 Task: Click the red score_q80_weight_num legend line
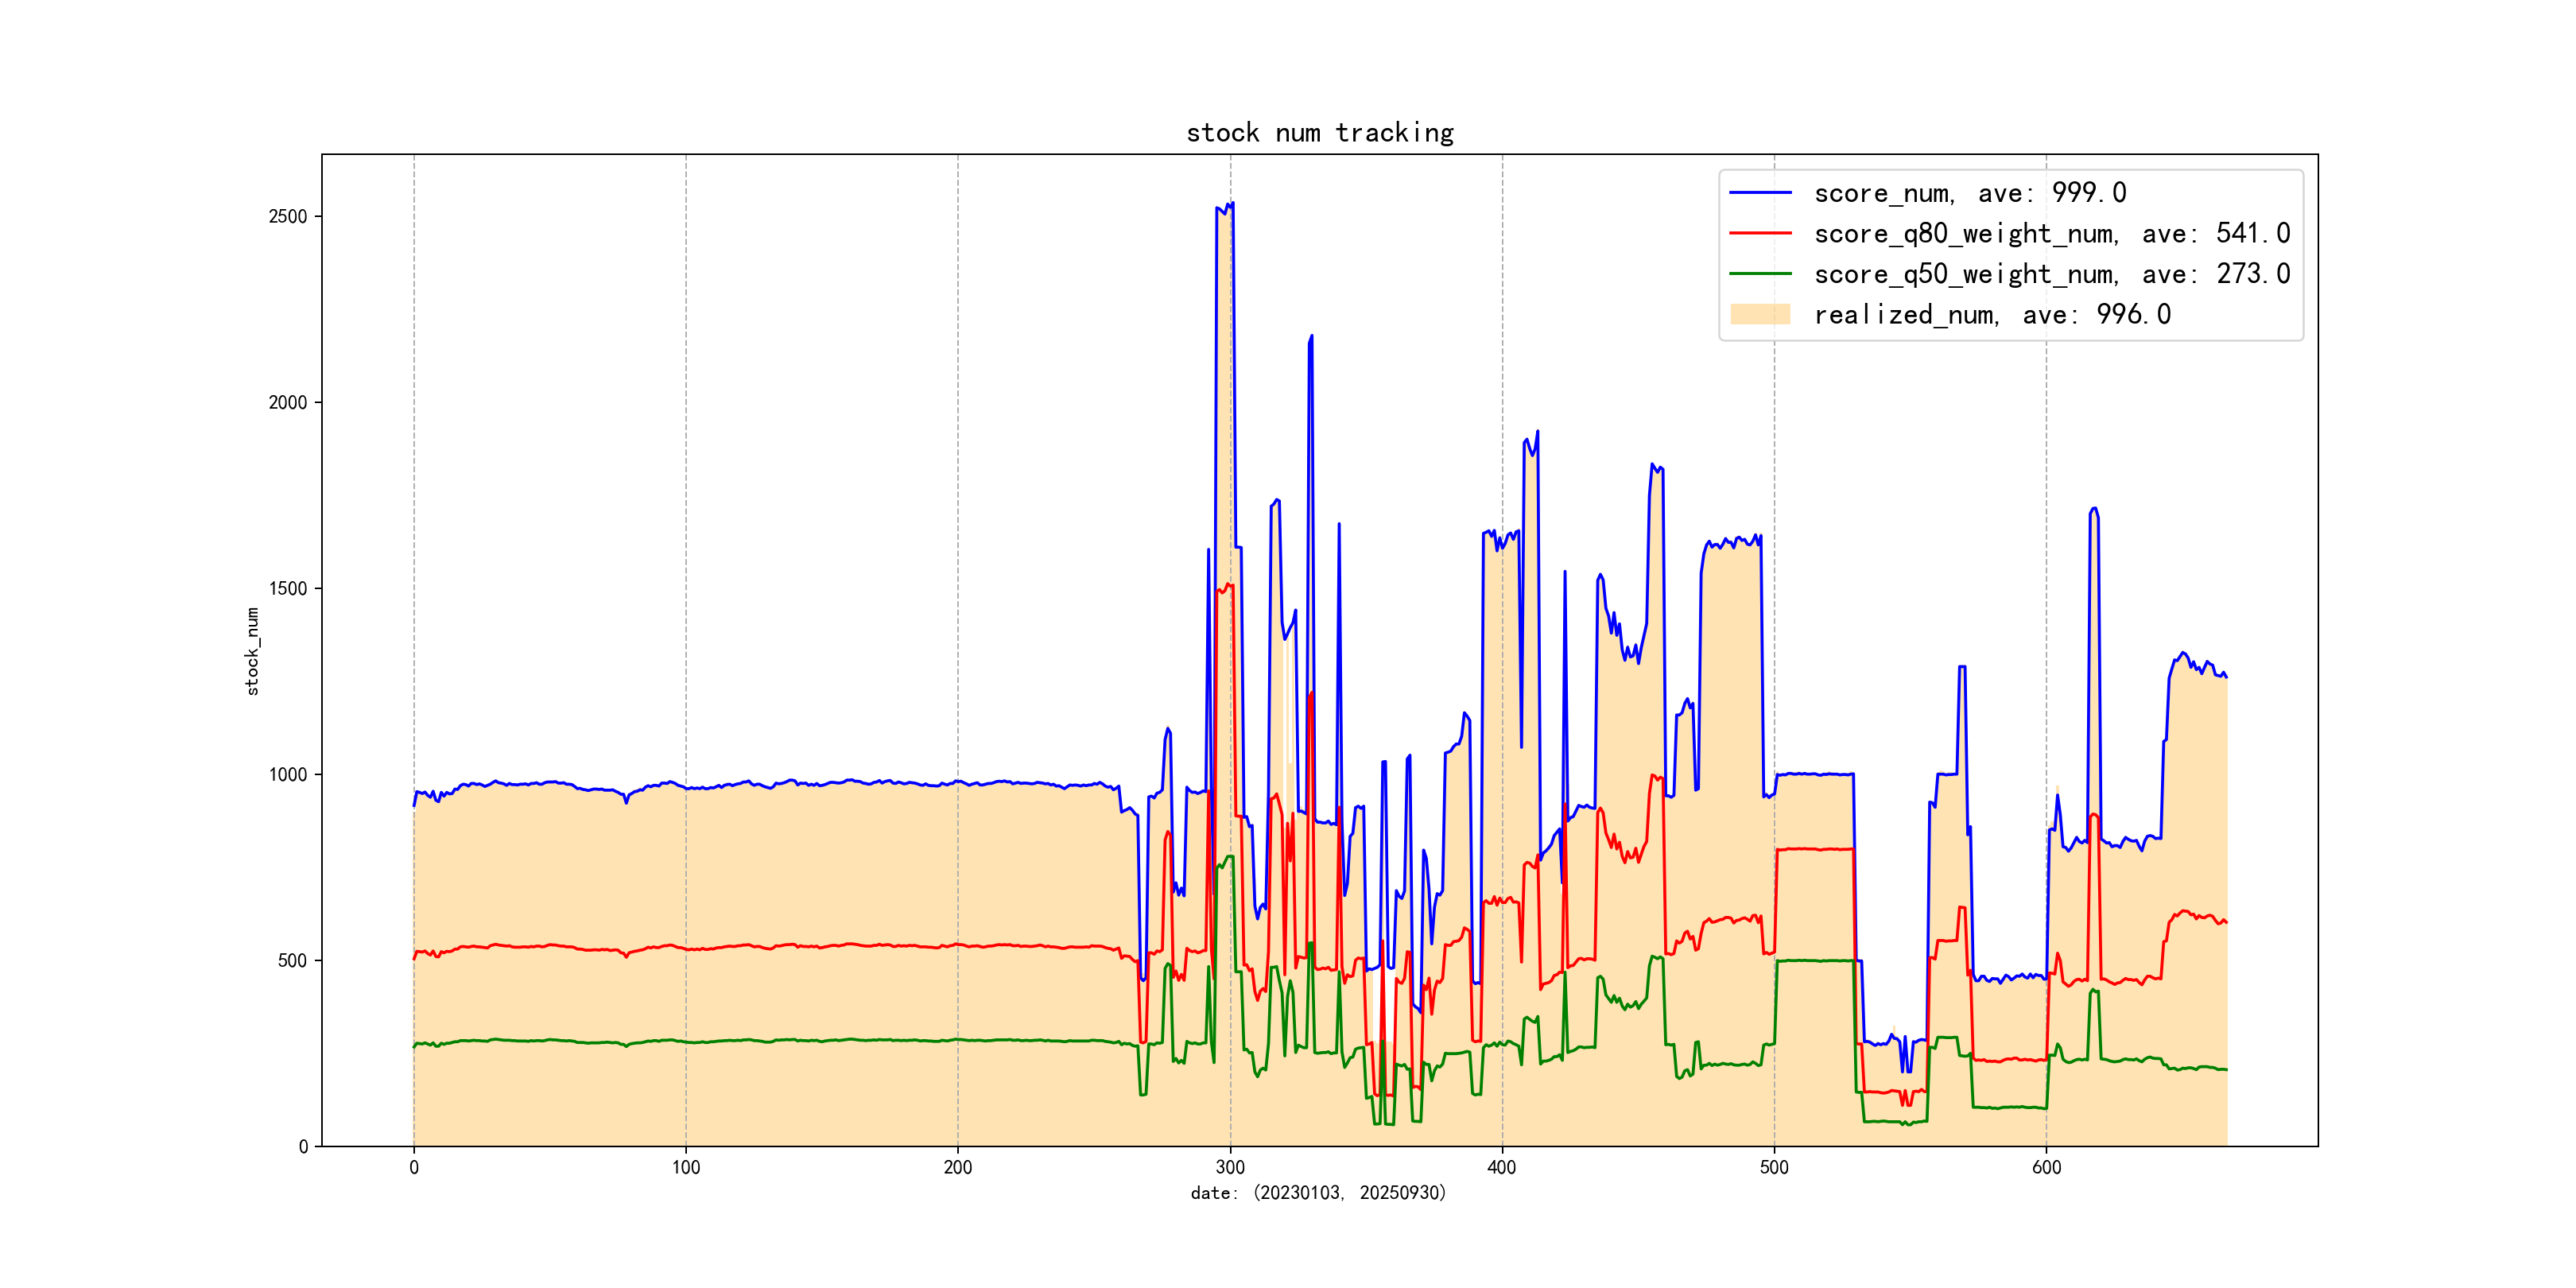tap(1760, 233)
